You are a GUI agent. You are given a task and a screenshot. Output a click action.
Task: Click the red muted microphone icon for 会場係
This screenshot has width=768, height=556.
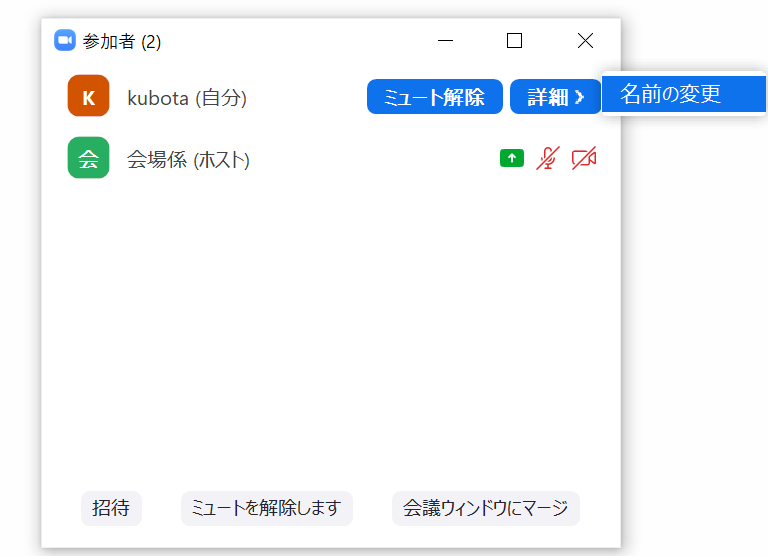546,158
